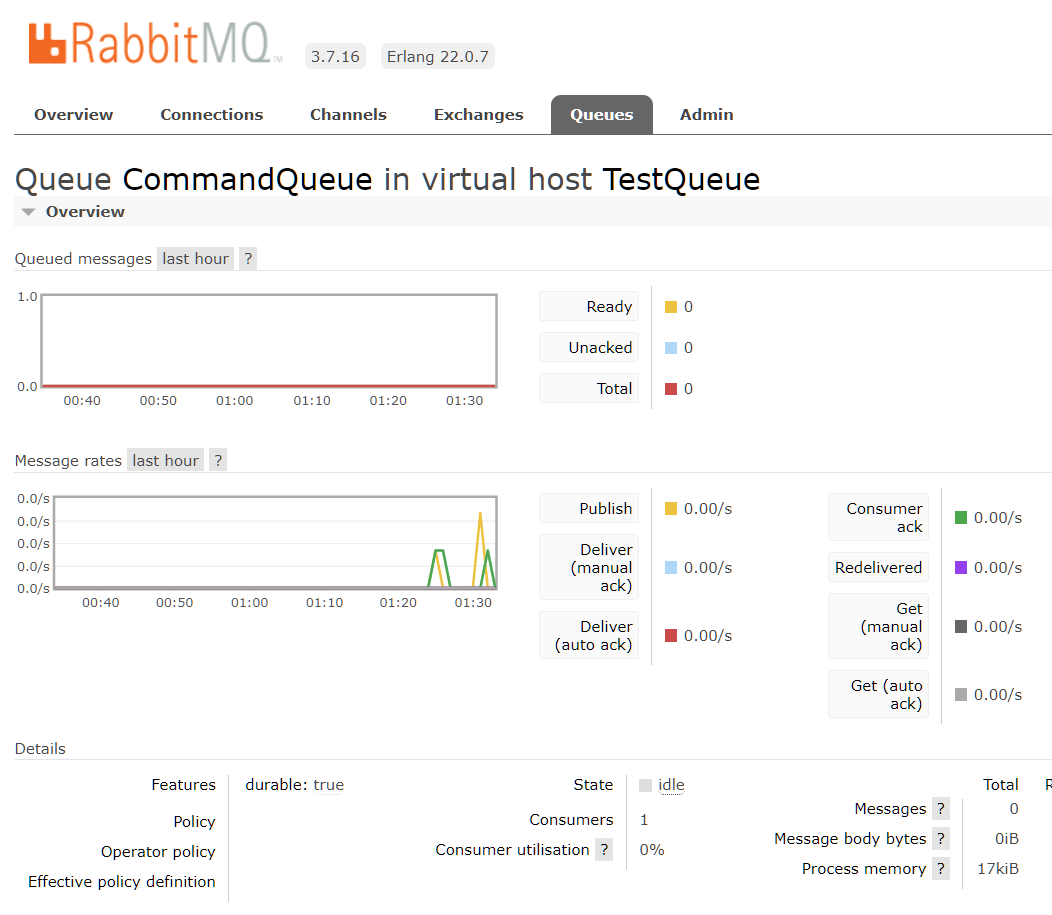Click the 3.7.16 version badge
Image resolution: width=1052 pixels, height=915 pixels.
tap(335, 56)
